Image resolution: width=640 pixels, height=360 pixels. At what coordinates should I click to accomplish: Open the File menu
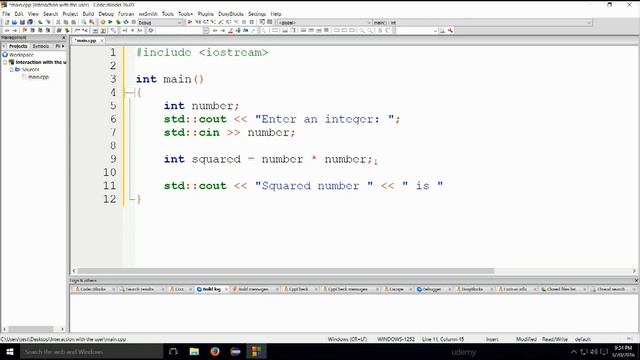6,14
